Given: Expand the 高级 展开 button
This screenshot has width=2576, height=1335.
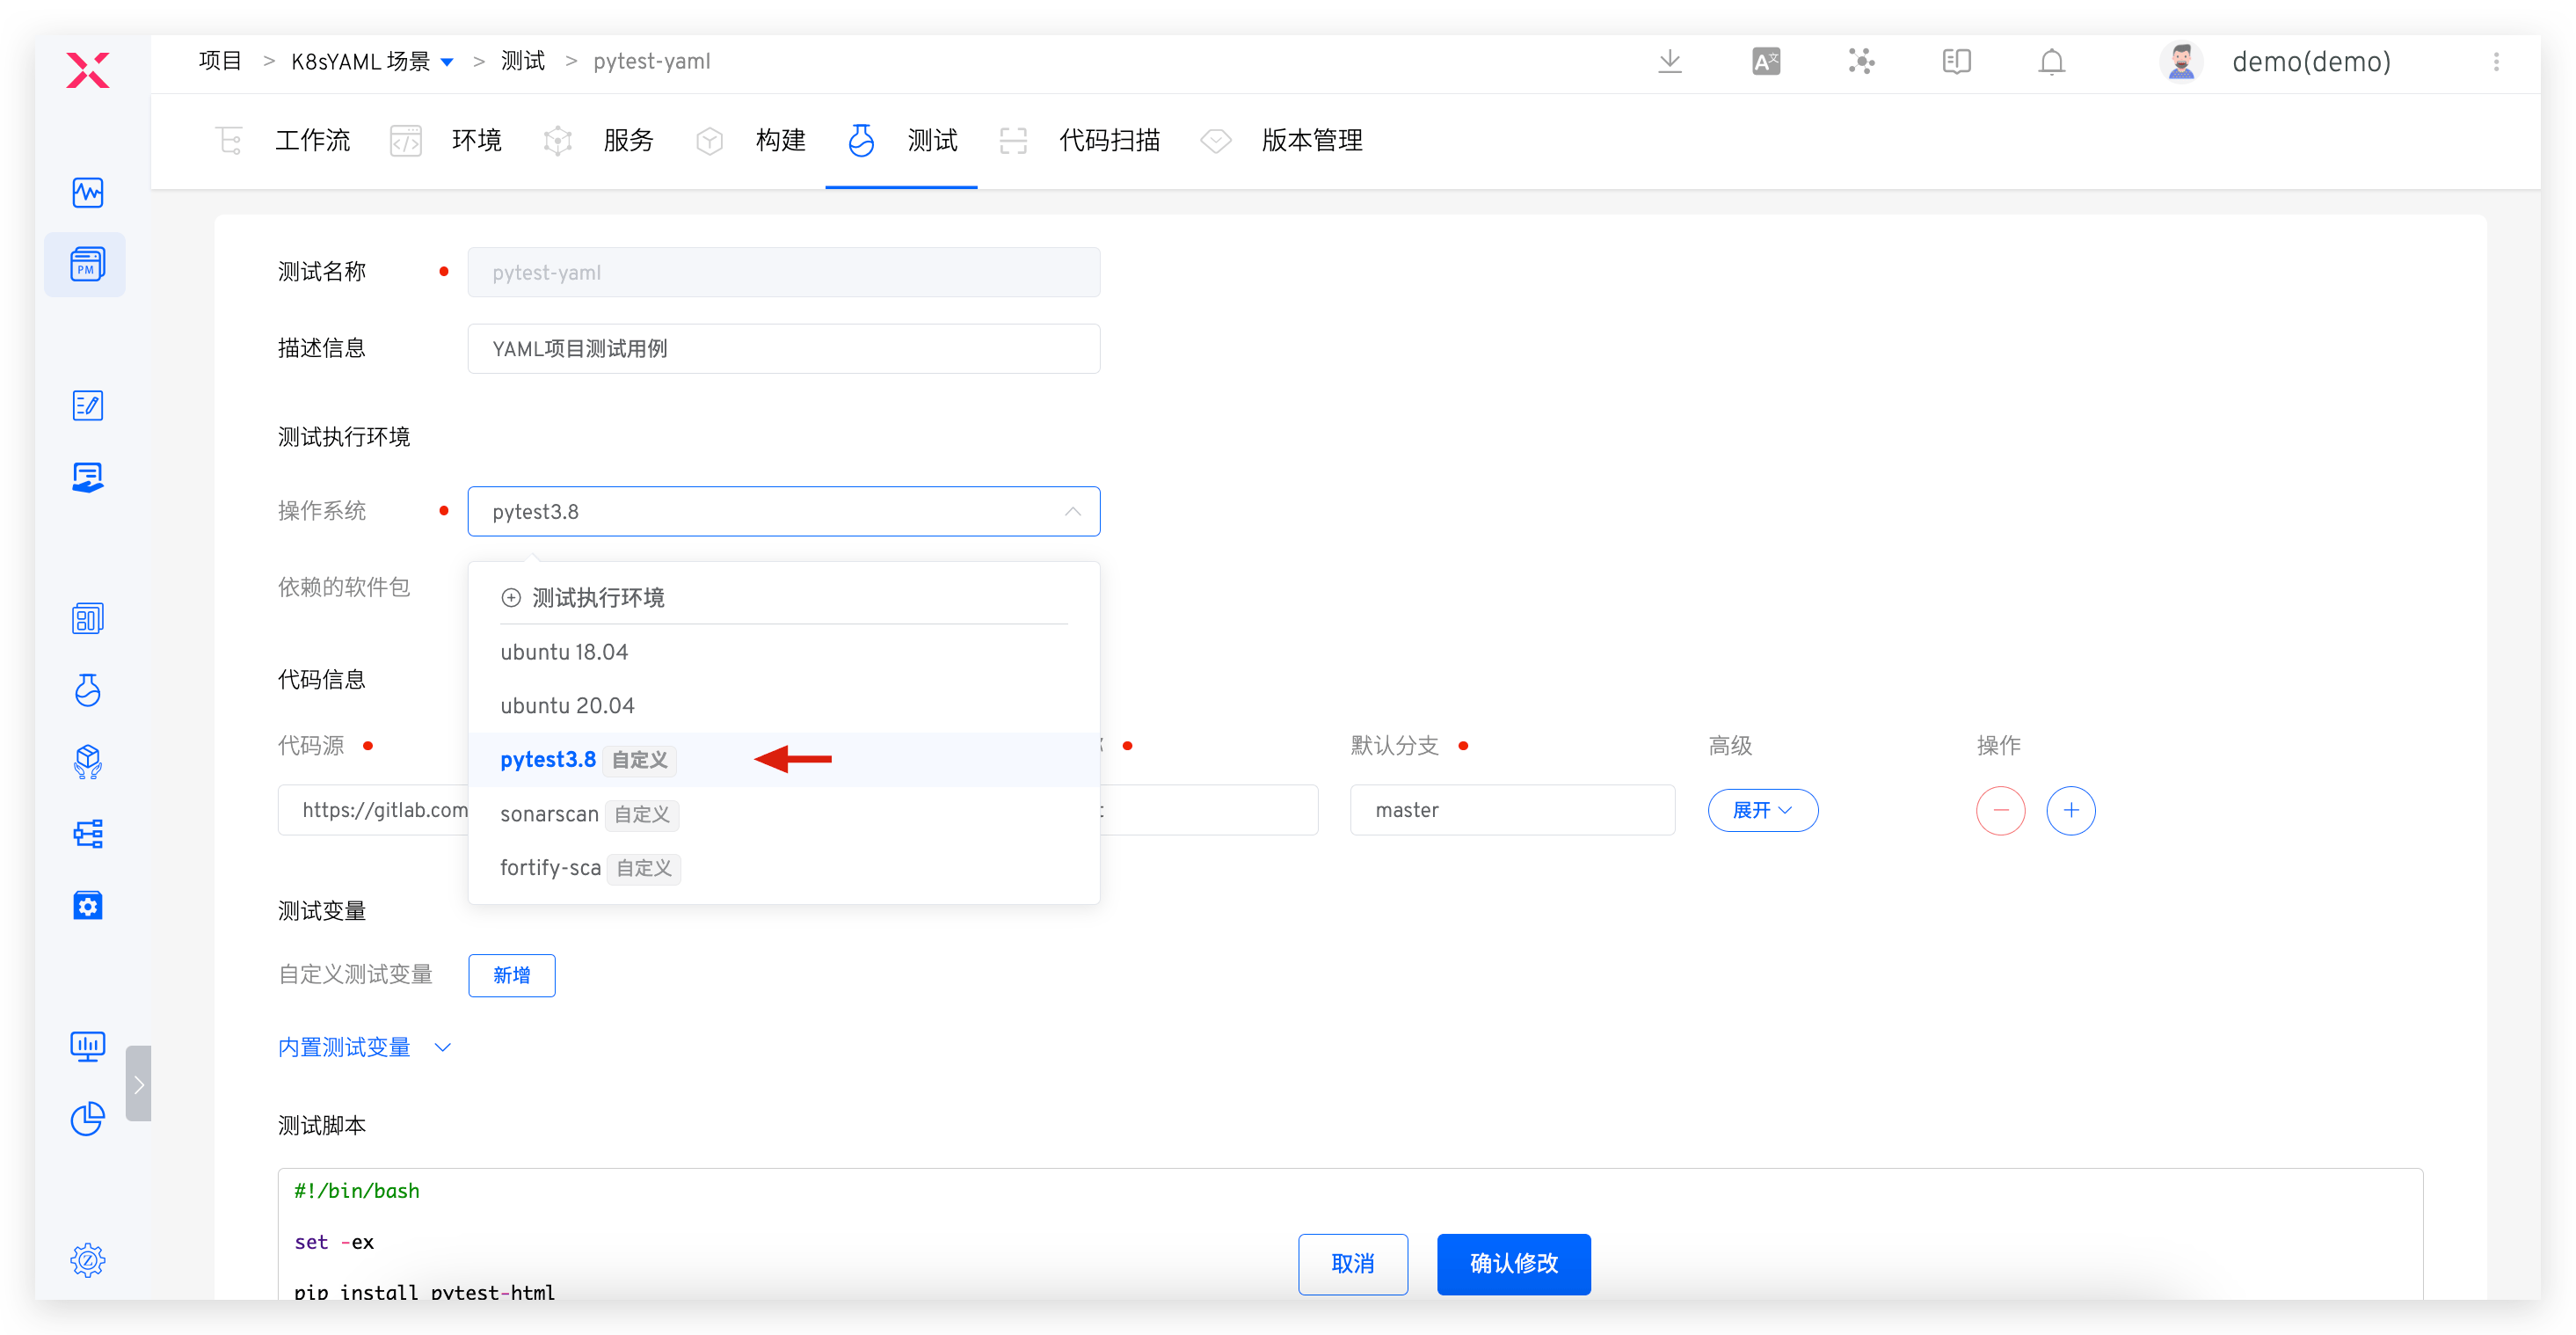Looking at the screenshot, I should [x=1762, y=810].
